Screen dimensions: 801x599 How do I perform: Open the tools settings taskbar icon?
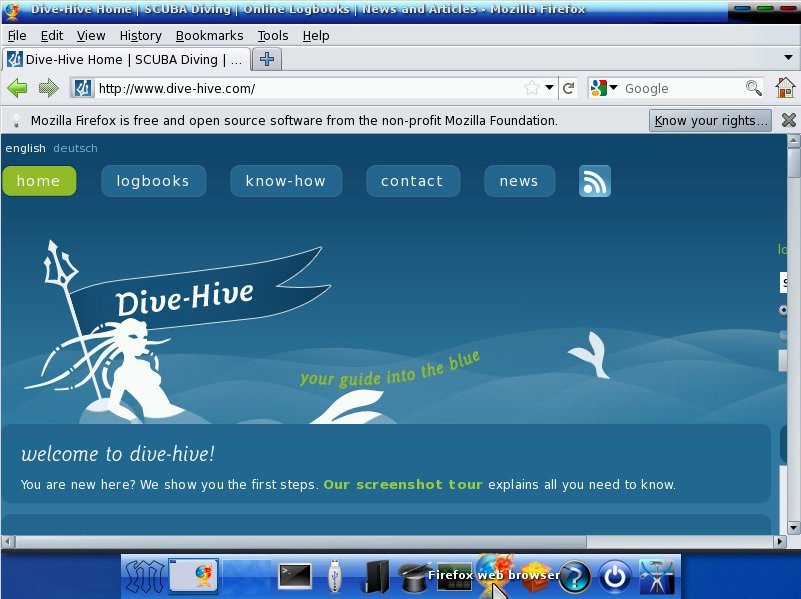coord(657,577)
